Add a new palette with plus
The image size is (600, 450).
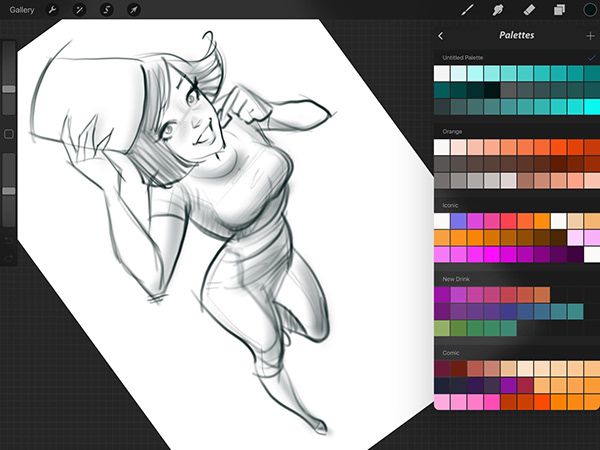click(x=589, y=36)
